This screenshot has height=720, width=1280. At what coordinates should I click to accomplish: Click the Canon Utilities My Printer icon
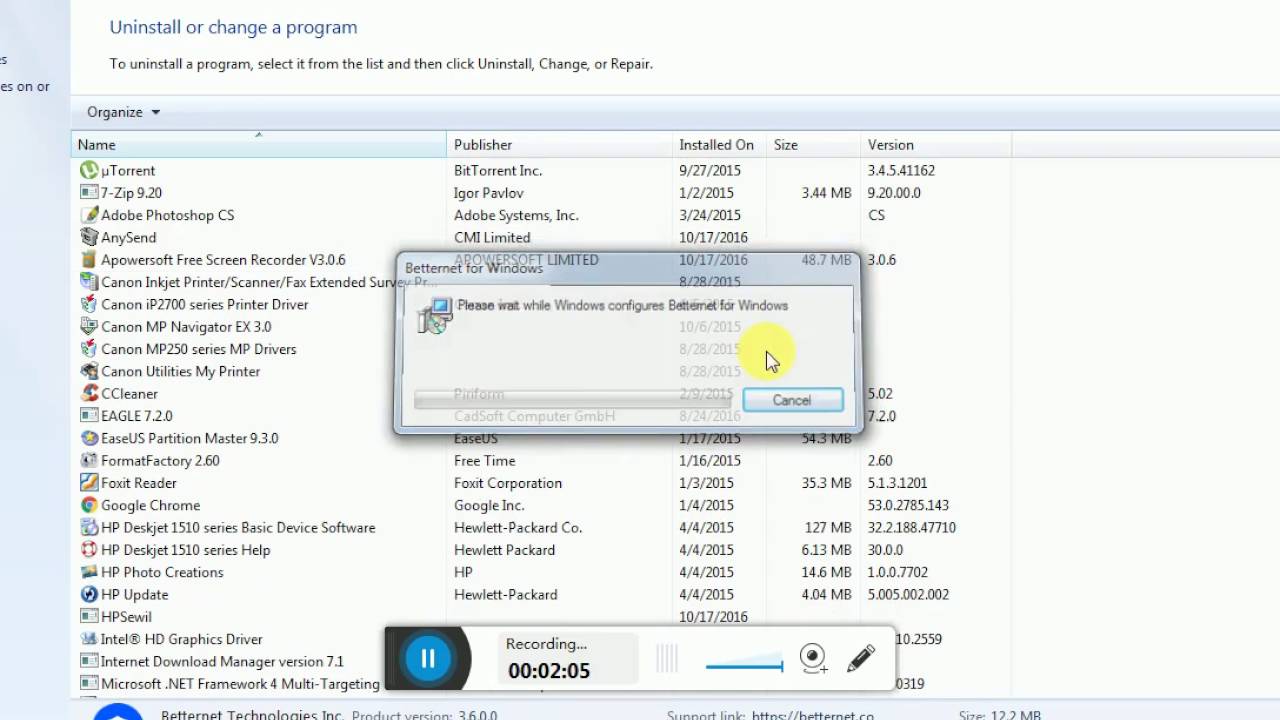tap(89, 372)
